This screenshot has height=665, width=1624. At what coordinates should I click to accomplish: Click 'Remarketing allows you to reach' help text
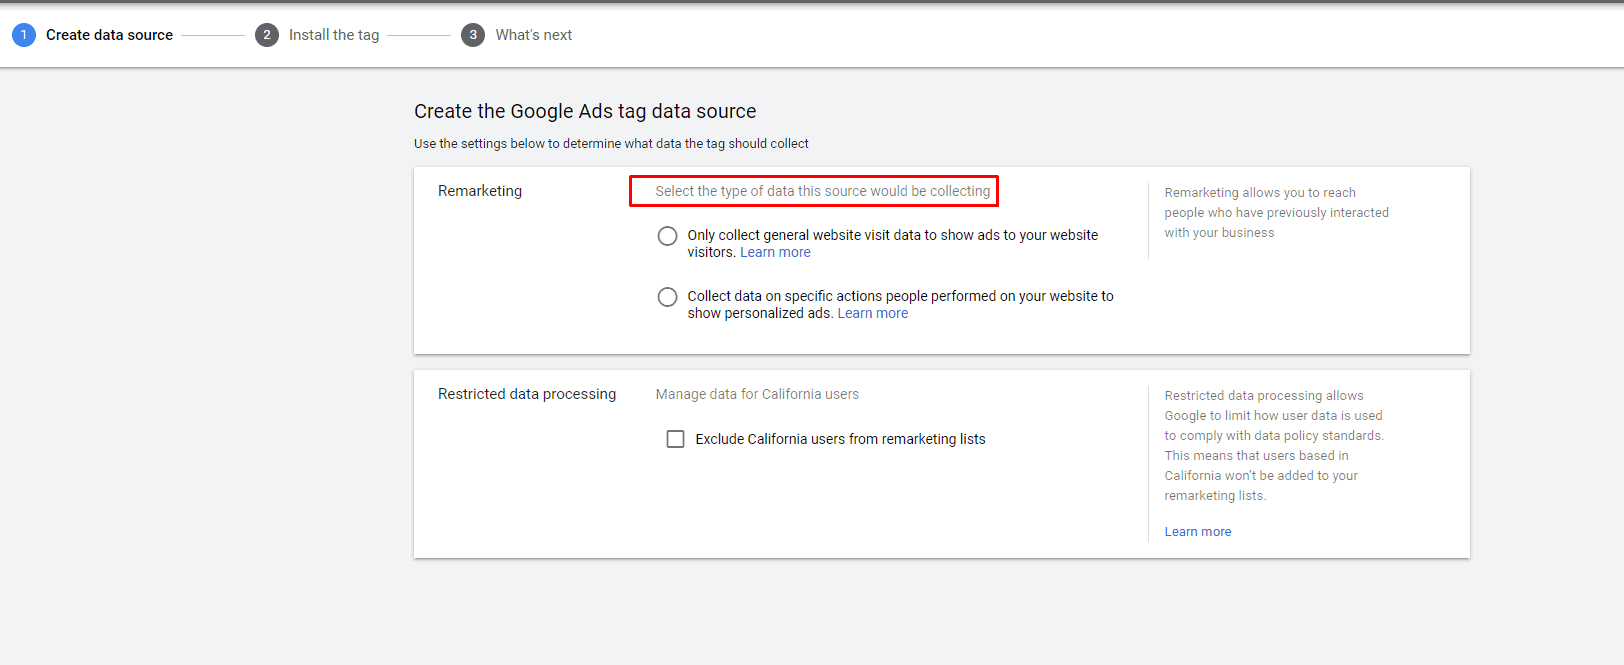pyautogui.click(x=1276, y=212)
